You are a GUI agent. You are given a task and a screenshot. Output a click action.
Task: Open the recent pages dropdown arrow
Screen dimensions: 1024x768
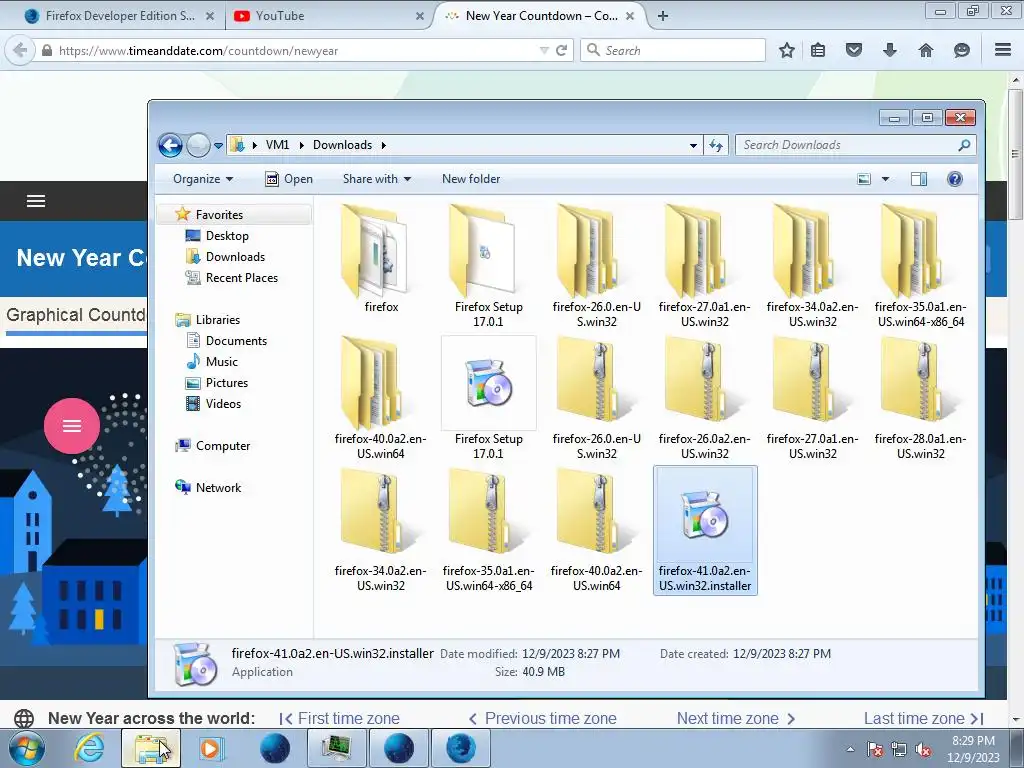(218, 146)
